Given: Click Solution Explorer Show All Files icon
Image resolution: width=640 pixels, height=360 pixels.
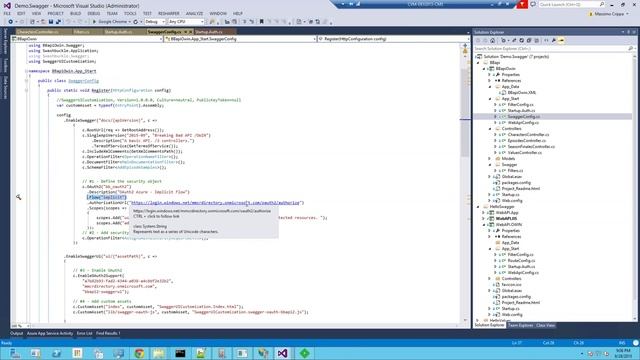Looking at the screenshot, I should coord(536,40).
